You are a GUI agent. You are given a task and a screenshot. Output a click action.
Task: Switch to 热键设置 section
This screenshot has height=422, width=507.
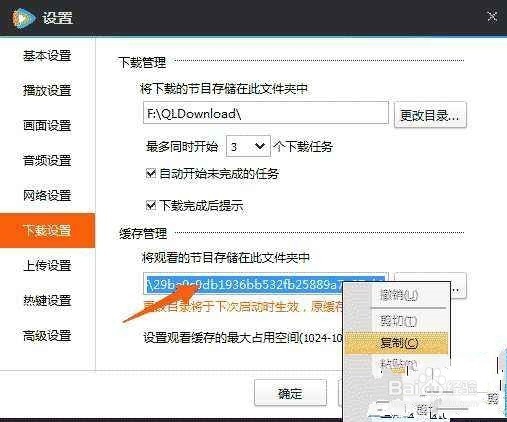click(x=47, y=300)
